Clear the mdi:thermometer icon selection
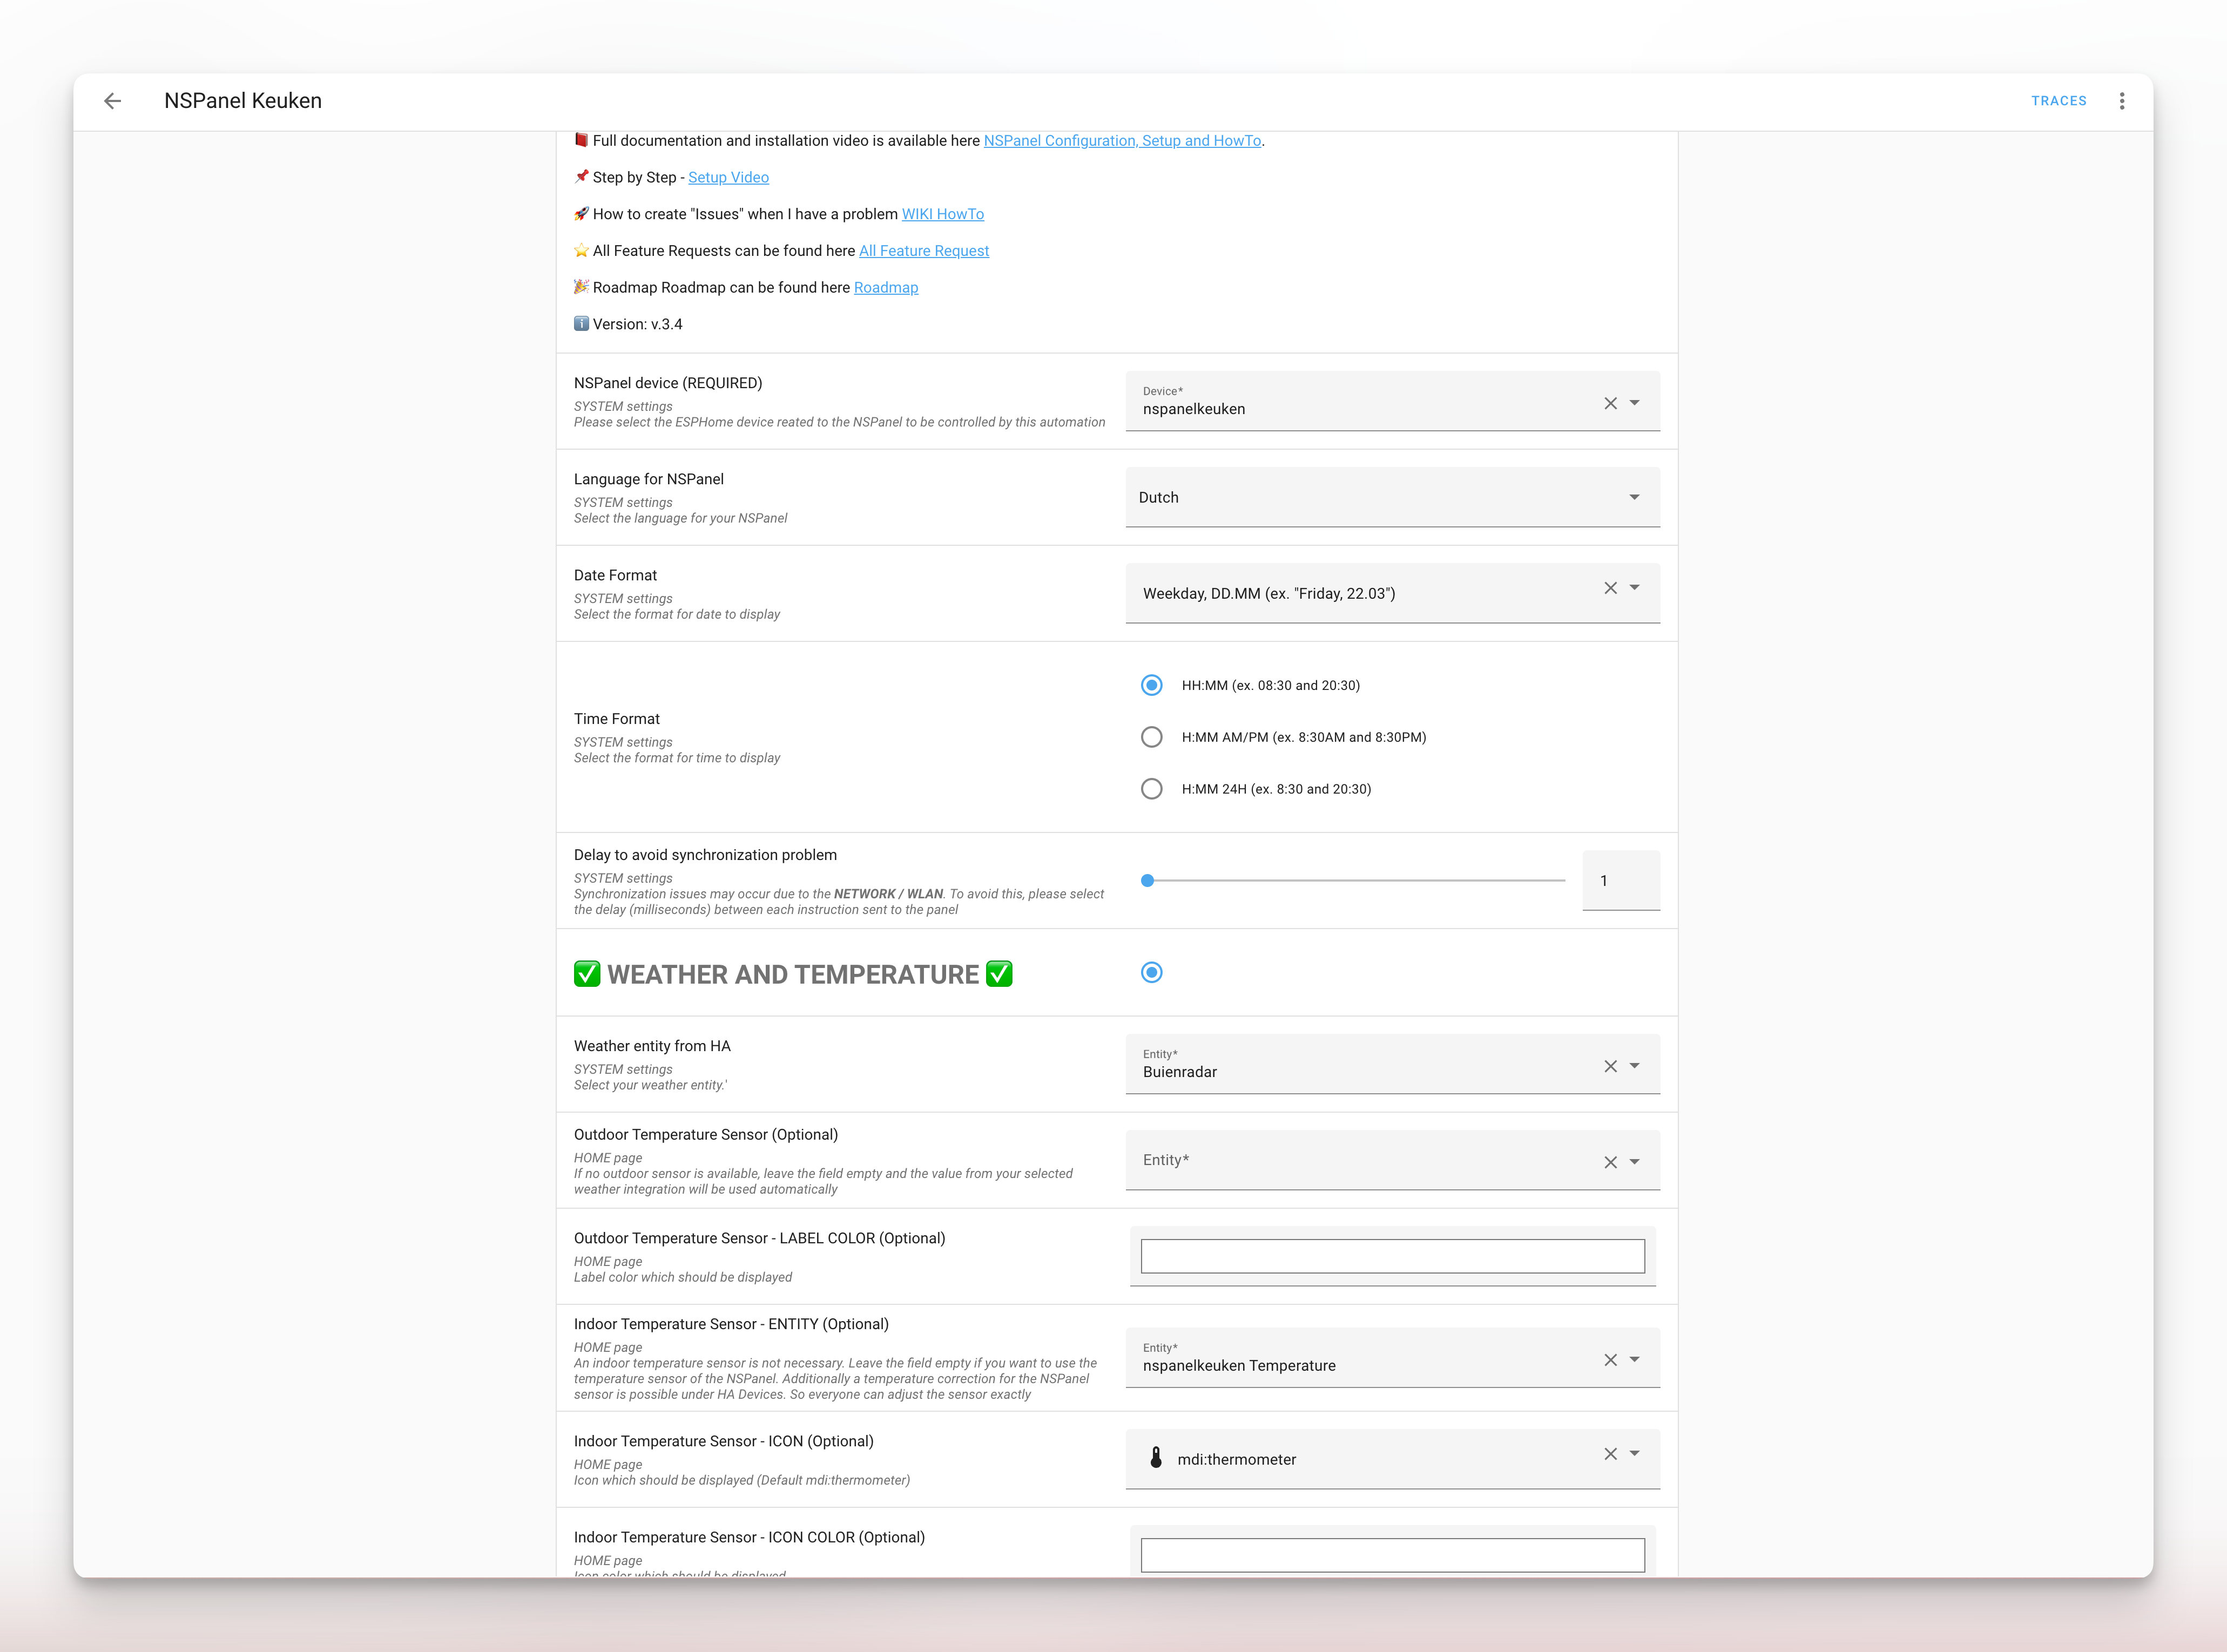 coord(1610,1454)
